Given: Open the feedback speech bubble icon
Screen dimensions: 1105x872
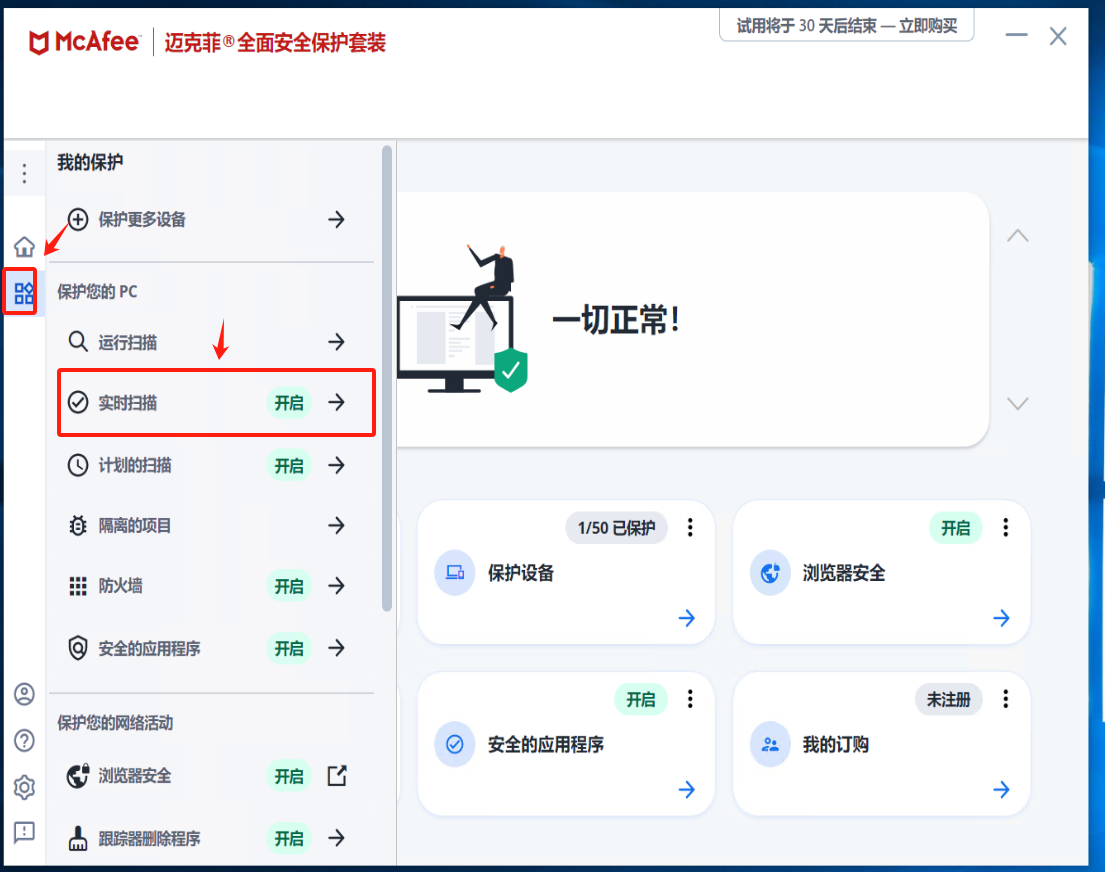Looking at the screenshot, I should click(24, 833).
